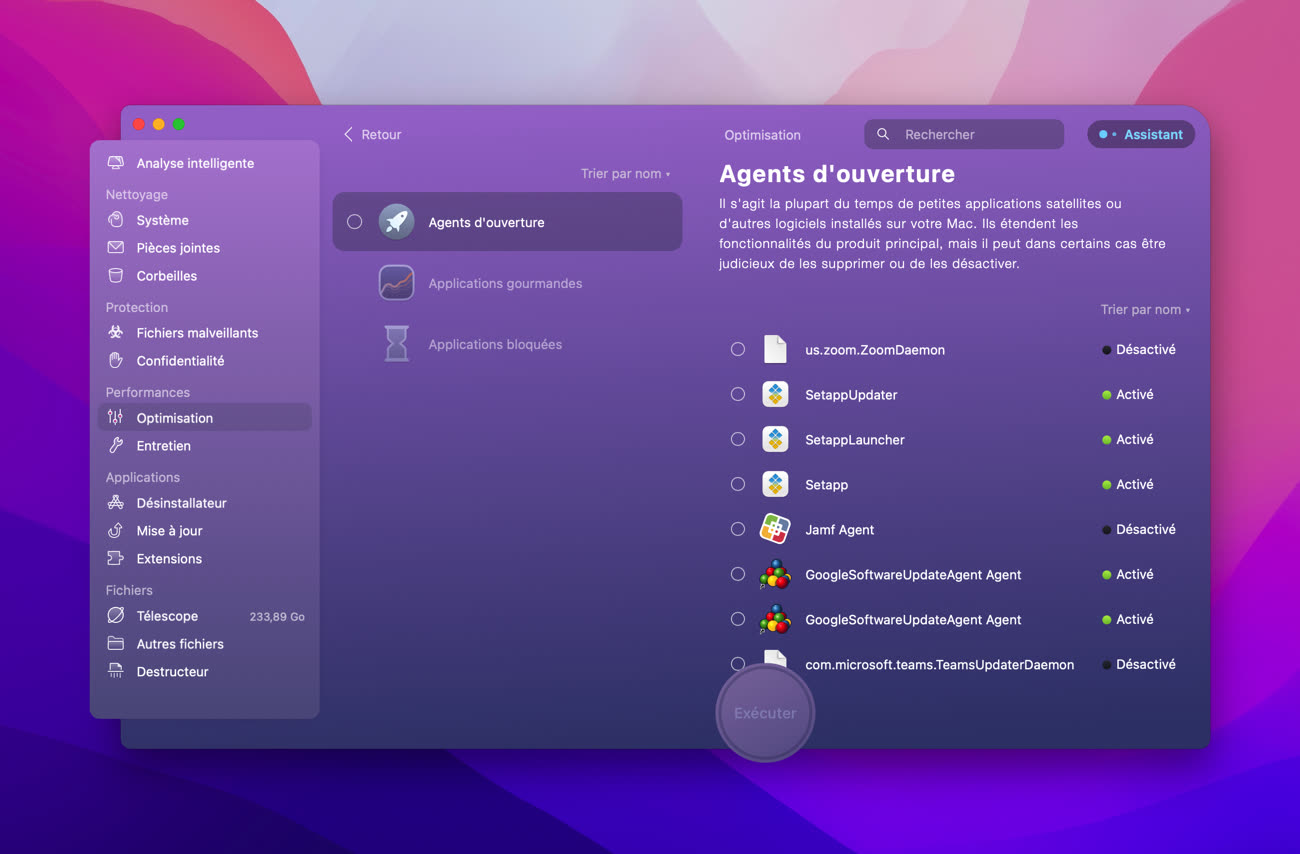Open Confidentialité section
1300x854 pixels.
205,361
